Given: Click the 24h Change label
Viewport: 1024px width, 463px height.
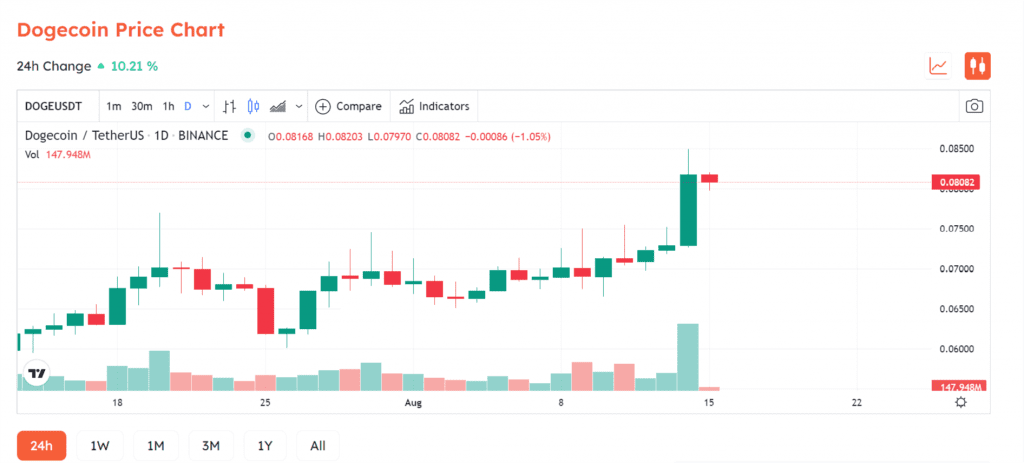Looking at the screenshot, I should click(54, 66).
